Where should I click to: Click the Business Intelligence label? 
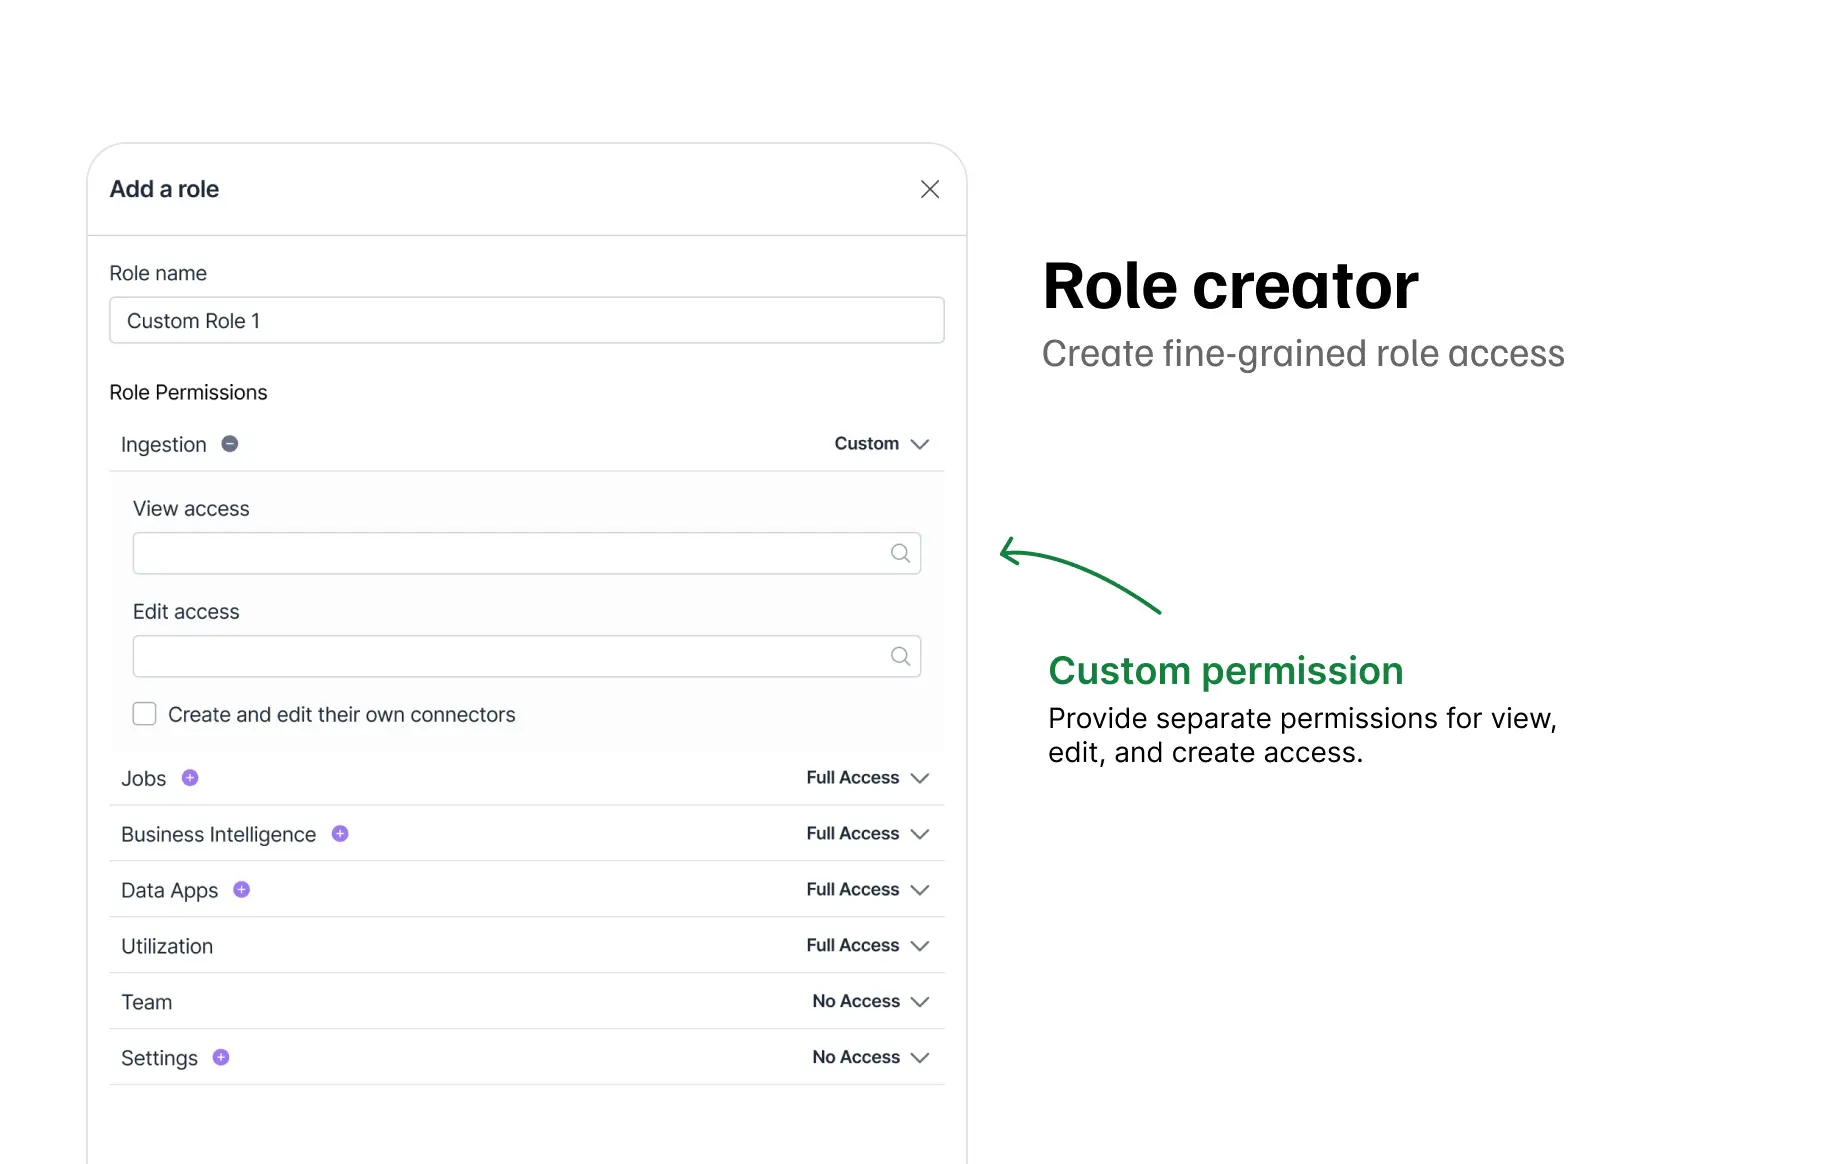point(219,835)
